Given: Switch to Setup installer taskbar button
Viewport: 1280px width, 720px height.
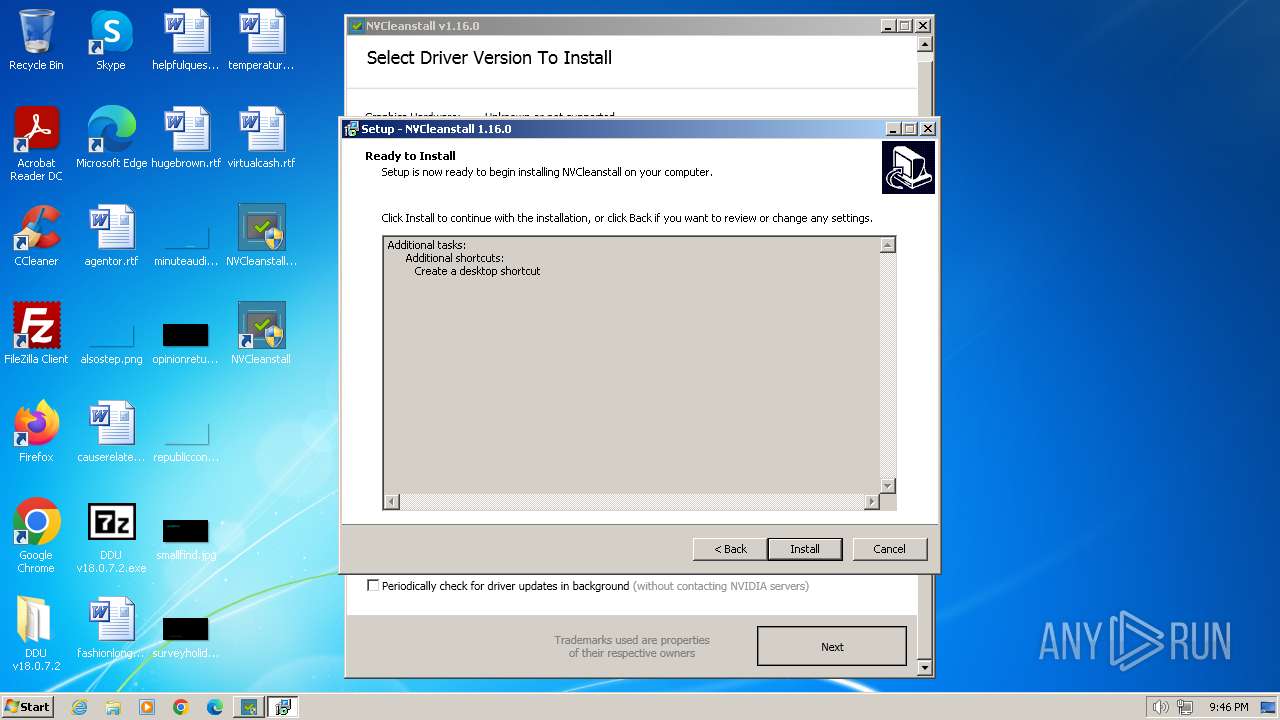Looking at the screenshot, I should (x=283, y=707).
